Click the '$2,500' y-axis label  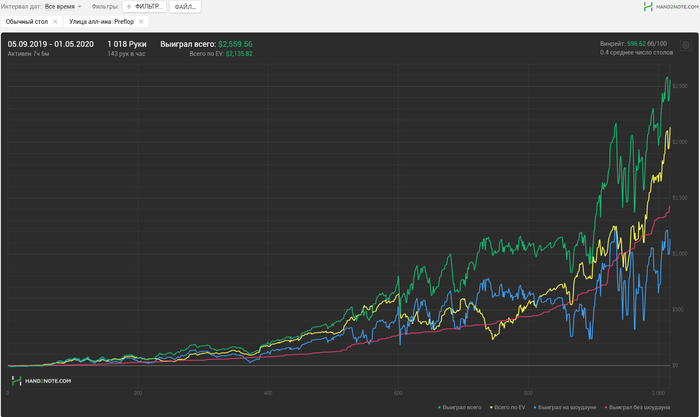click(680, 86)
